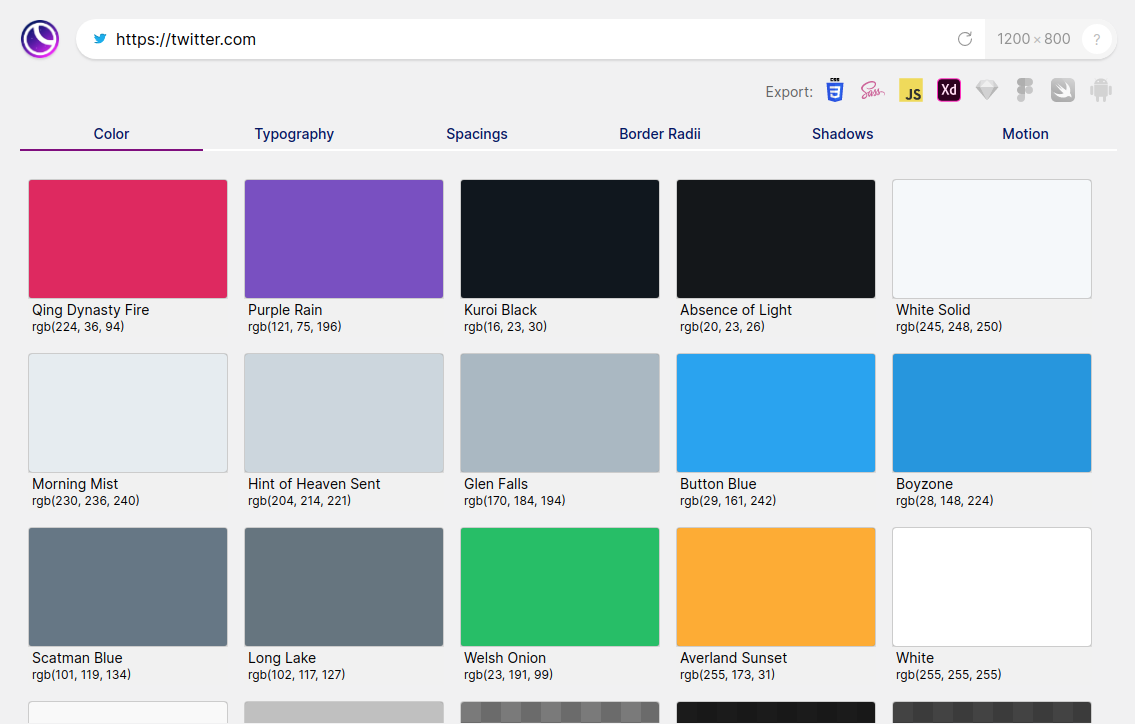Select the Scatman Blue swatch
This screenshot has width=1135, height=724.
pos(128,586)
